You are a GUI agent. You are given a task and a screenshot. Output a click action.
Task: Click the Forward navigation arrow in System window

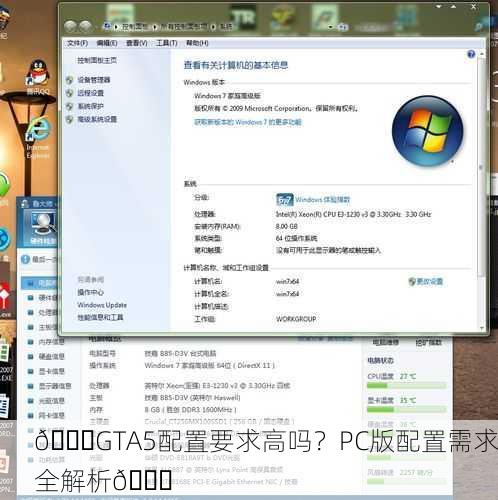[85, 26]
